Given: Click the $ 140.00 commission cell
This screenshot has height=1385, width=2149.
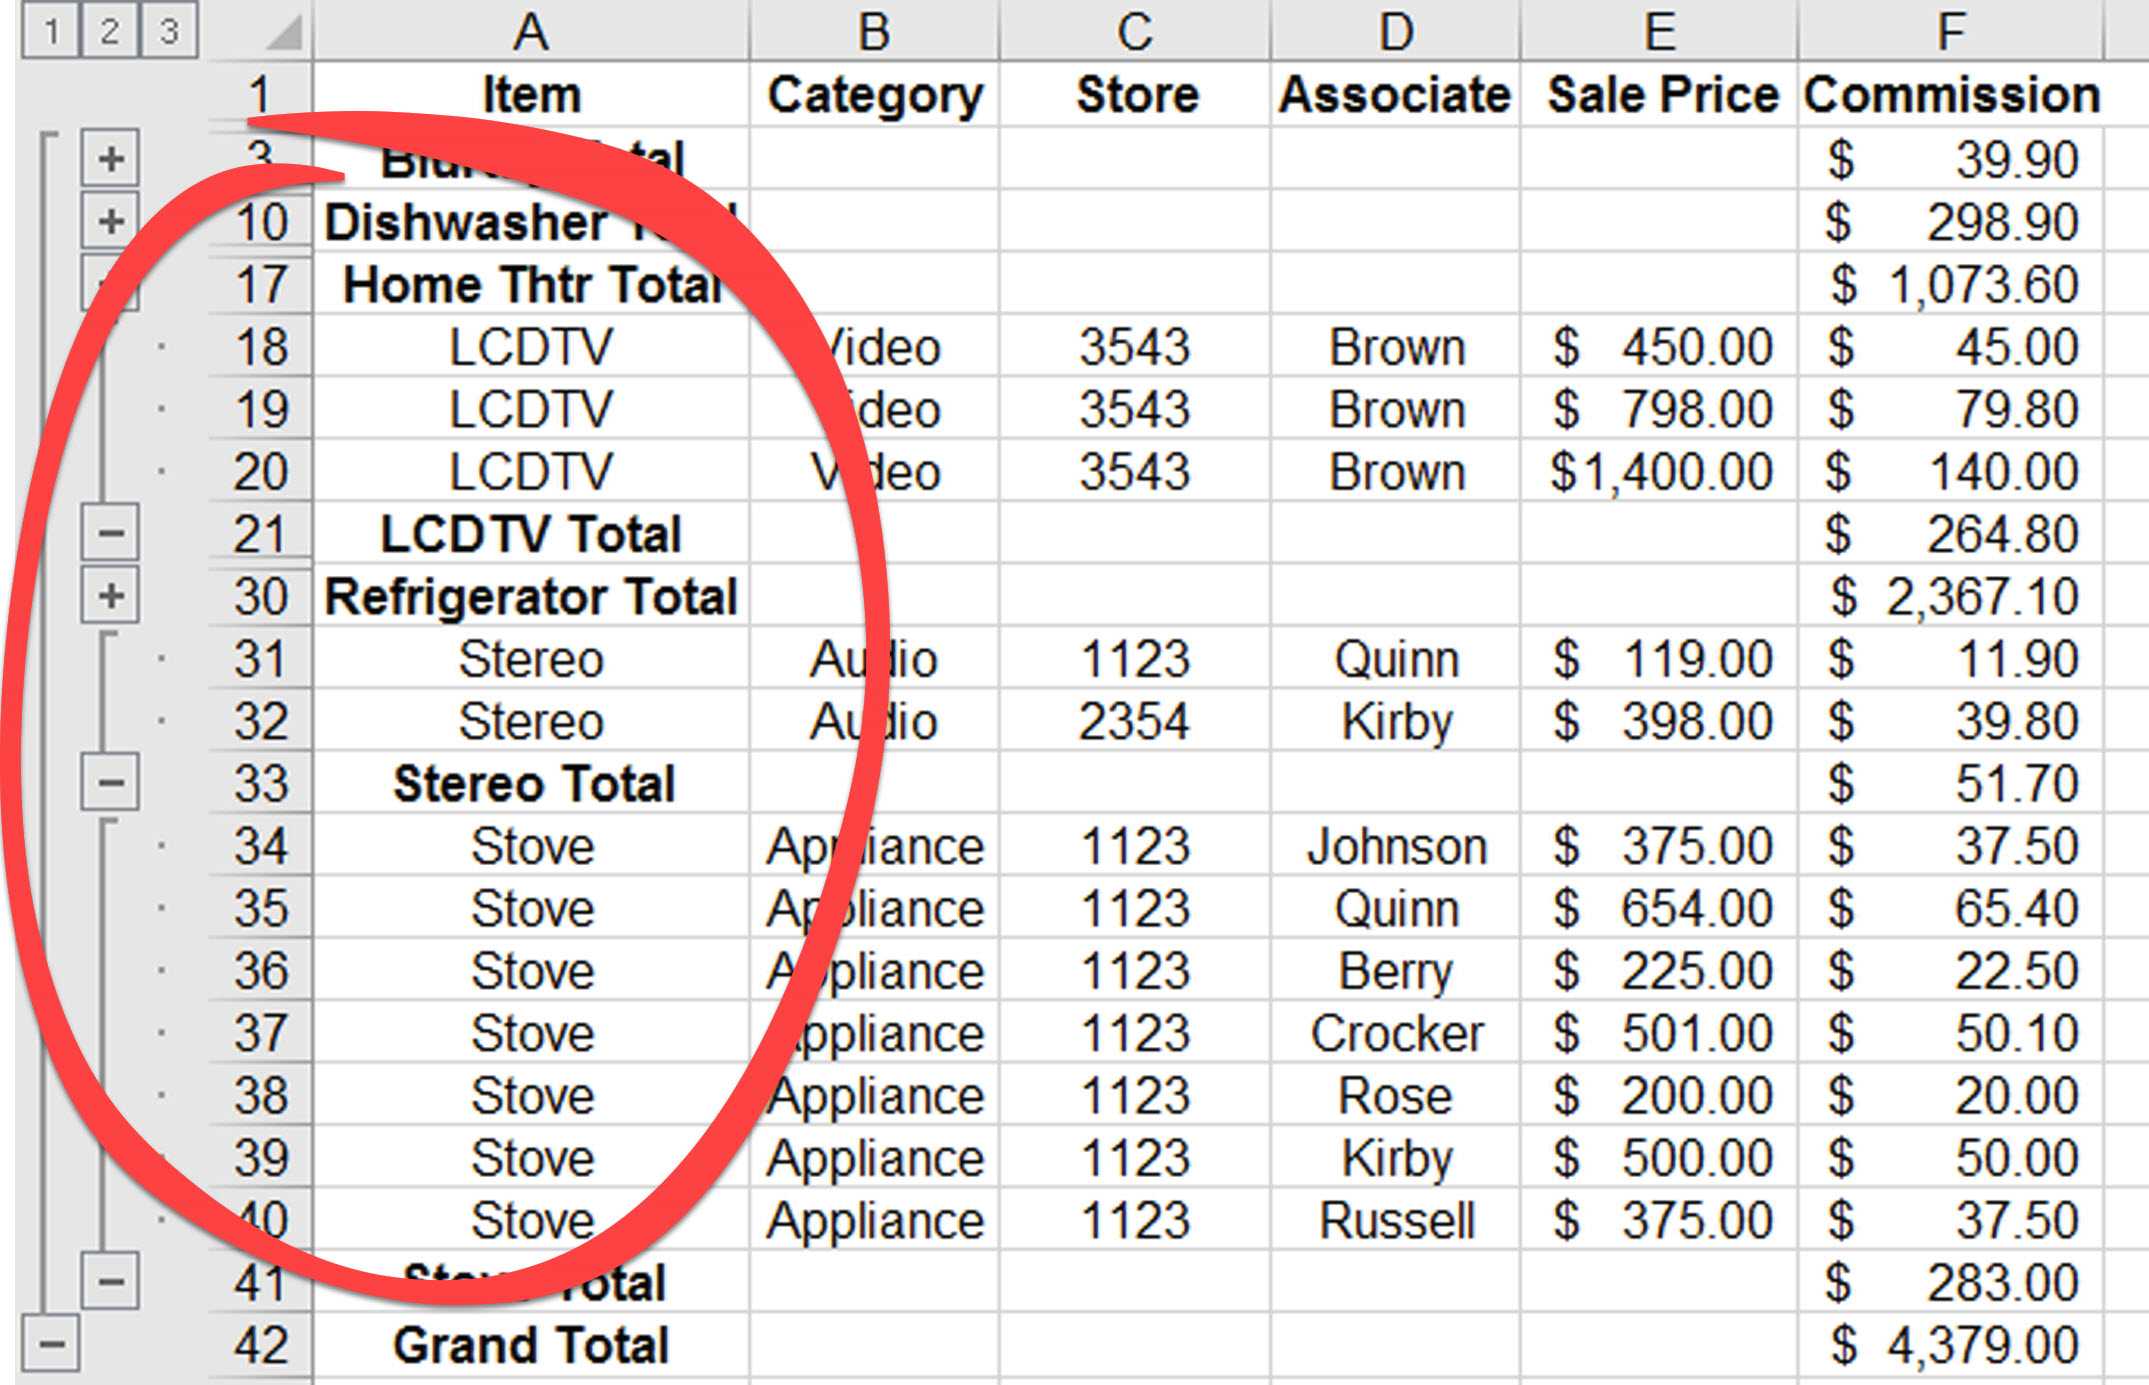Looking at the screenshot, I should (1951, 471).
